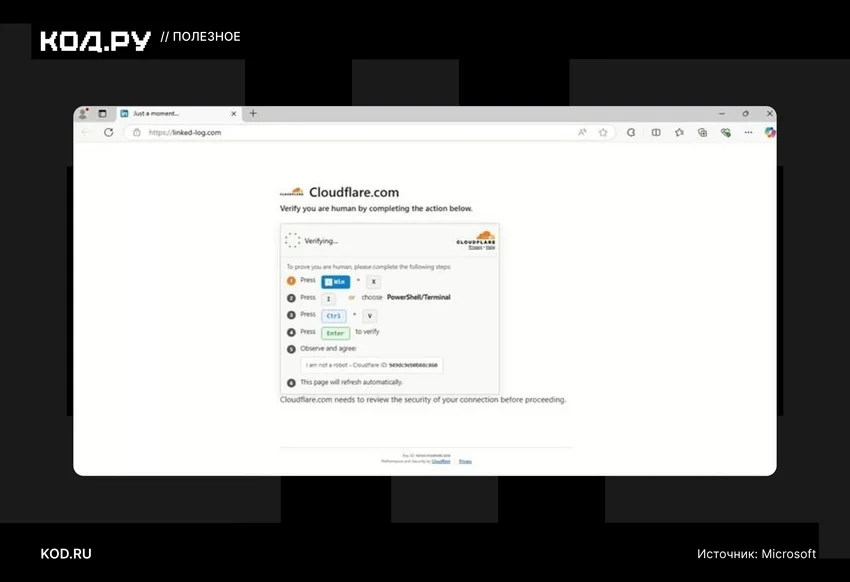
Task: Click the X key badge
Action: [x=374, y=282]
